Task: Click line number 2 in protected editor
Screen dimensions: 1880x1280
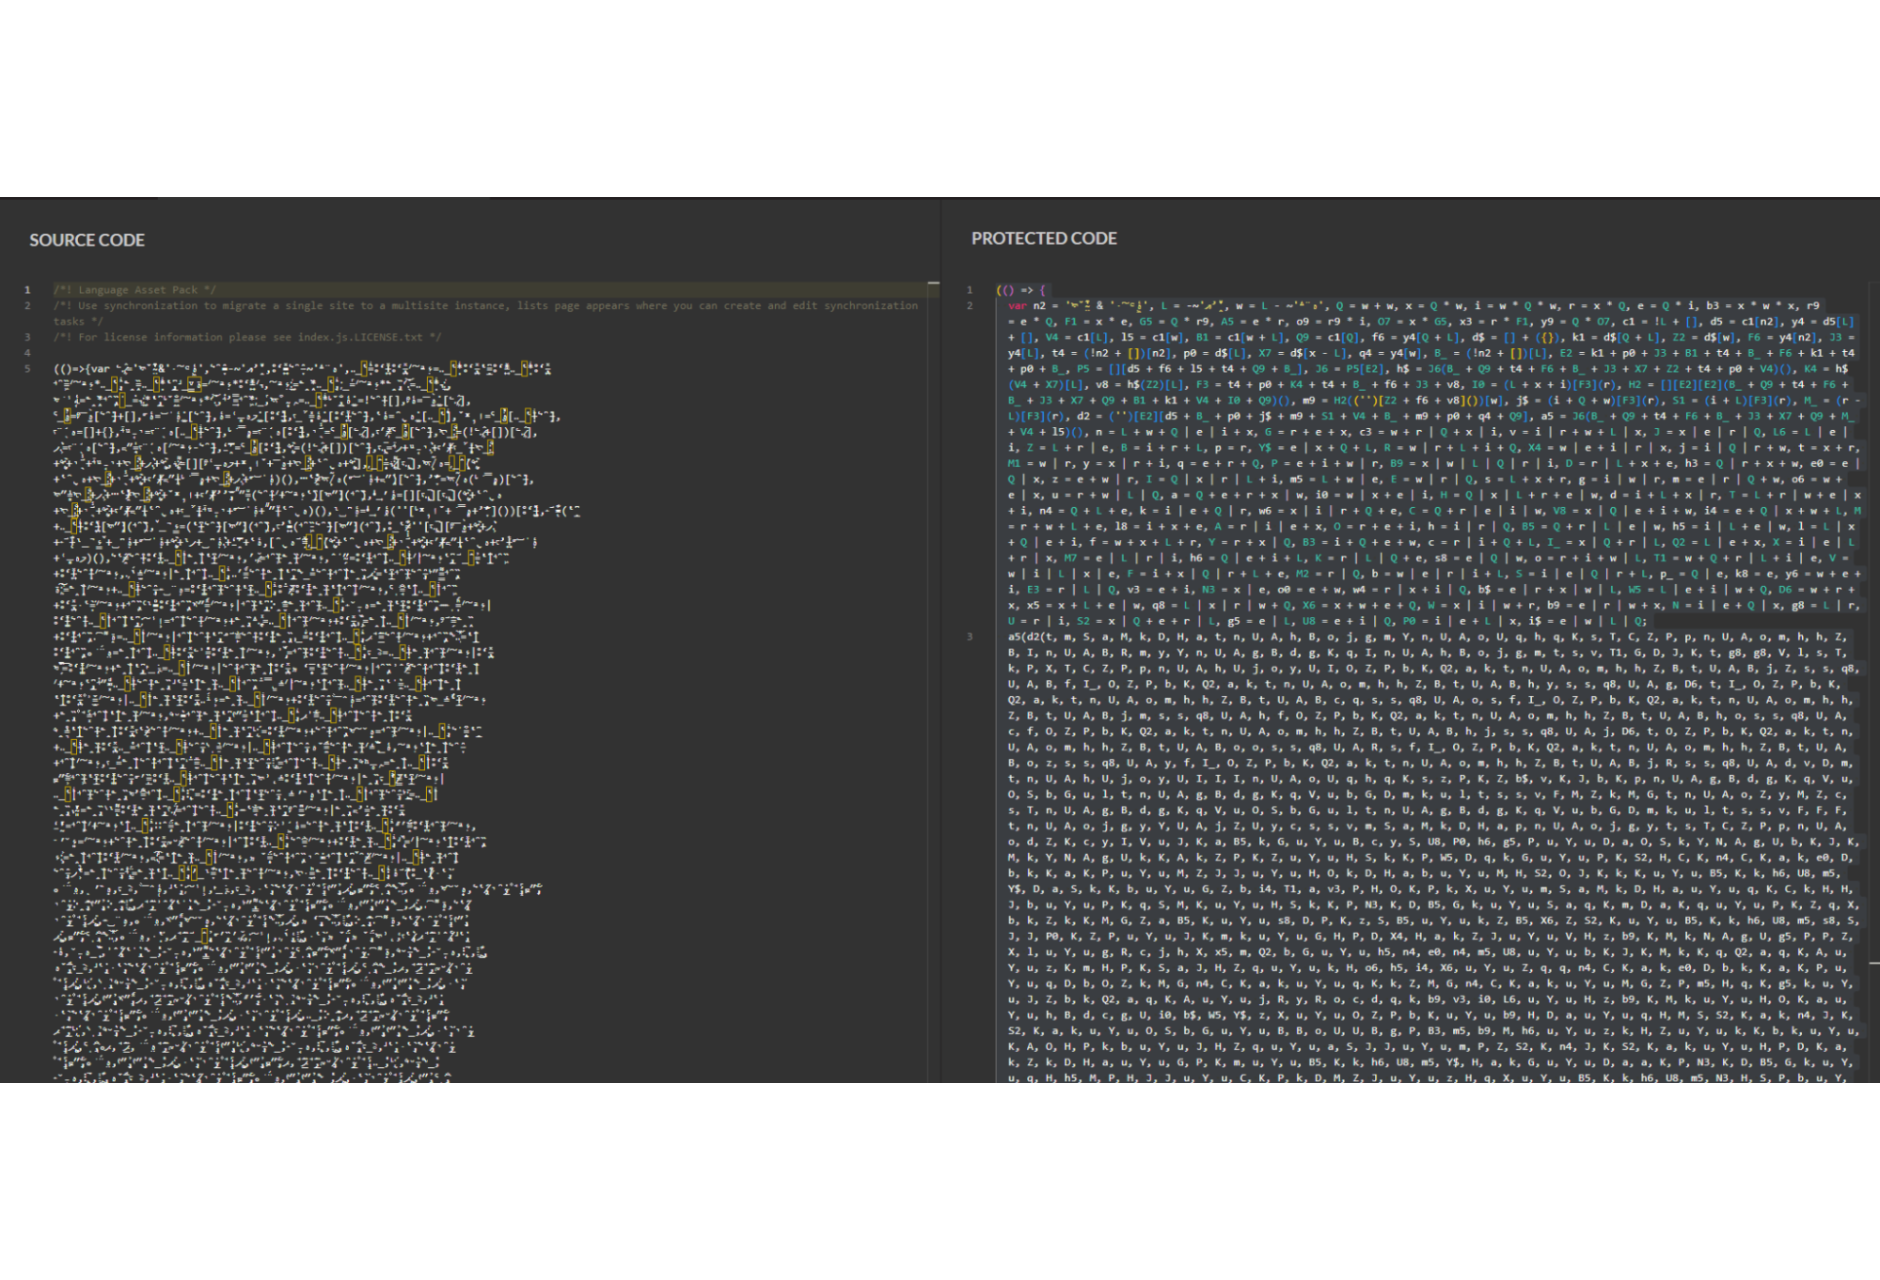Action: (969, 306)
